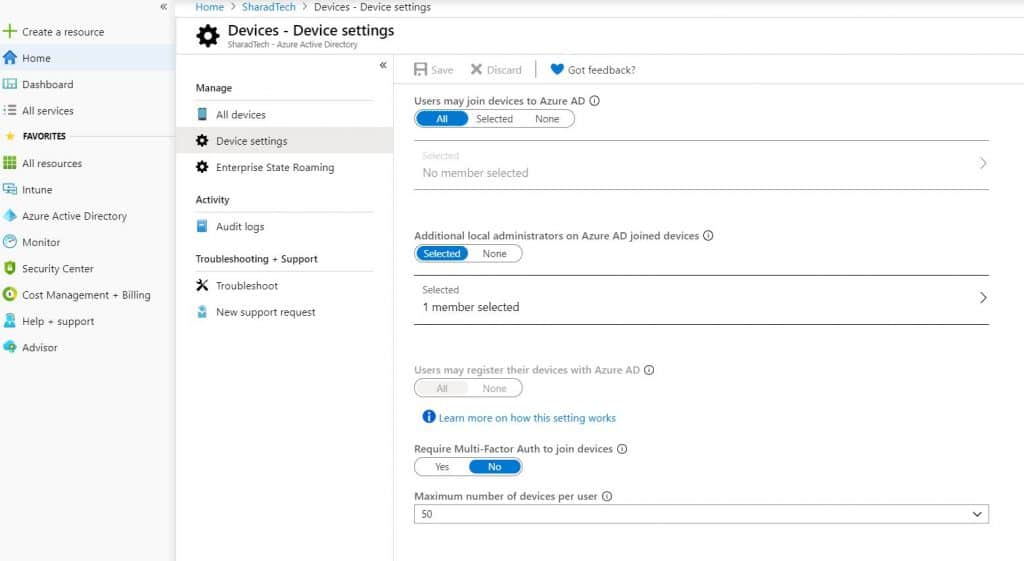
Task: Choose None for Users may register devices
Action: (494, 388)
